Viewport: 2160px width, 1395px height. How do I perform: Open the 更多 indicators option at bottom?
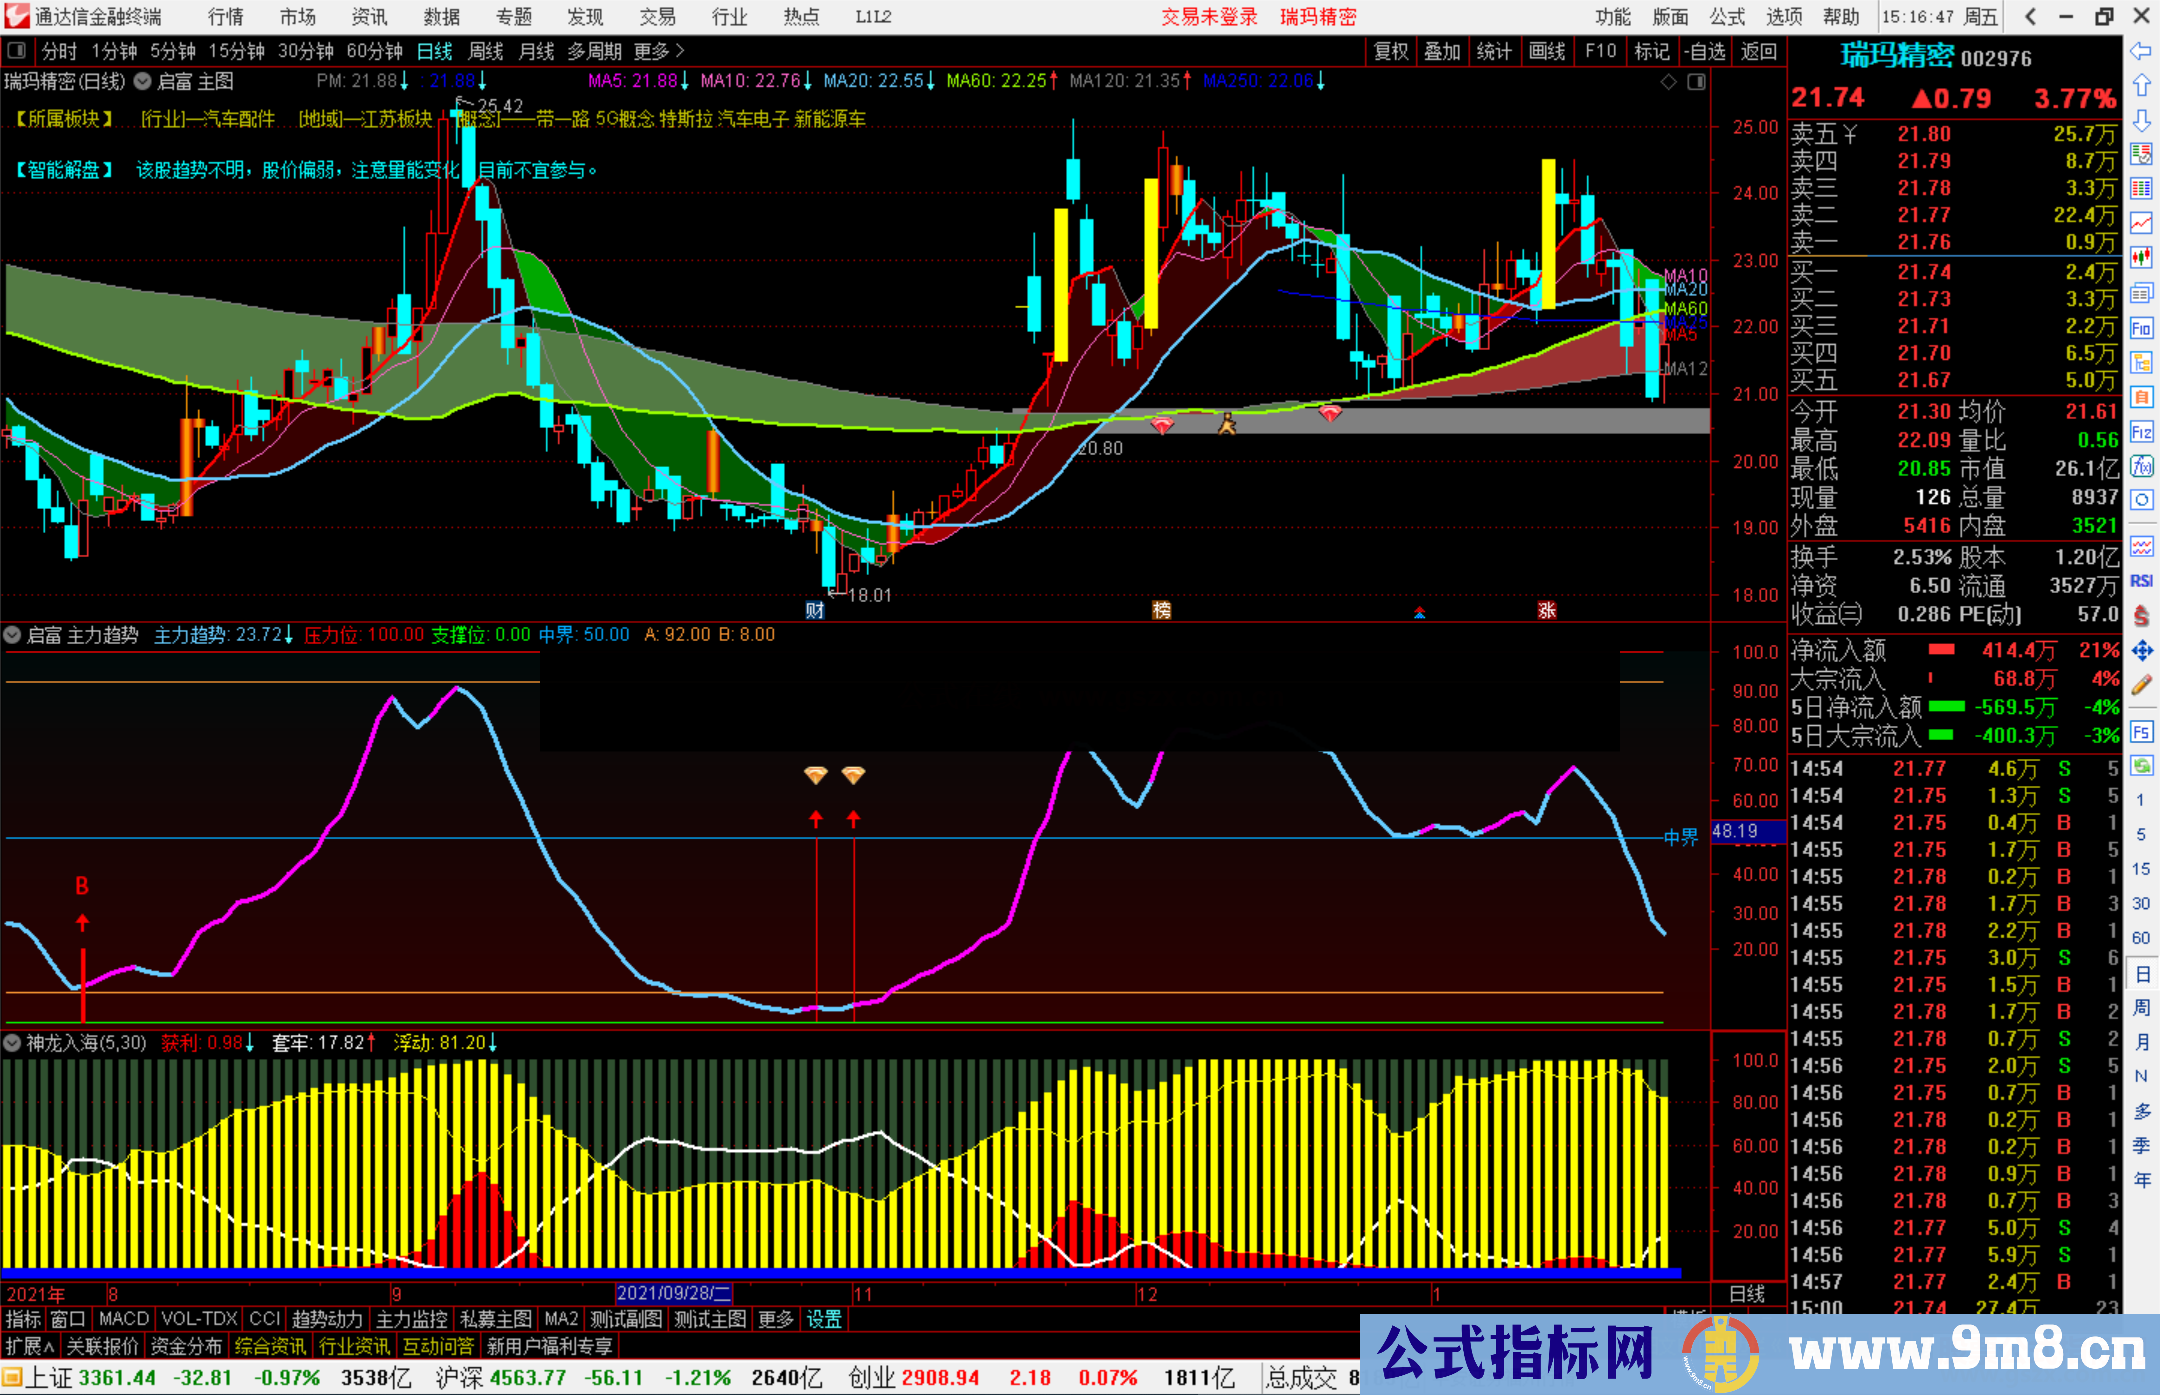point(775,1319)
